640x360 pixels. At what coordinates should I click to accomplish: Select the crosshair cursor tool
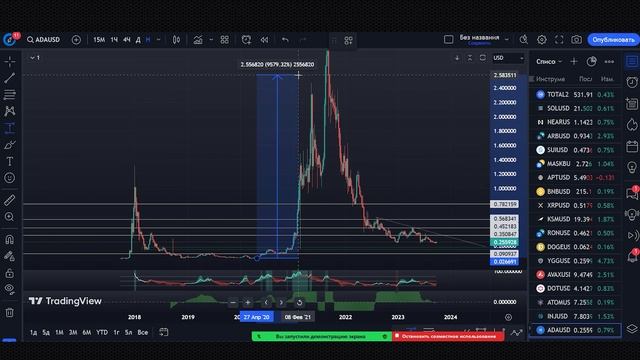coord(9,62)
